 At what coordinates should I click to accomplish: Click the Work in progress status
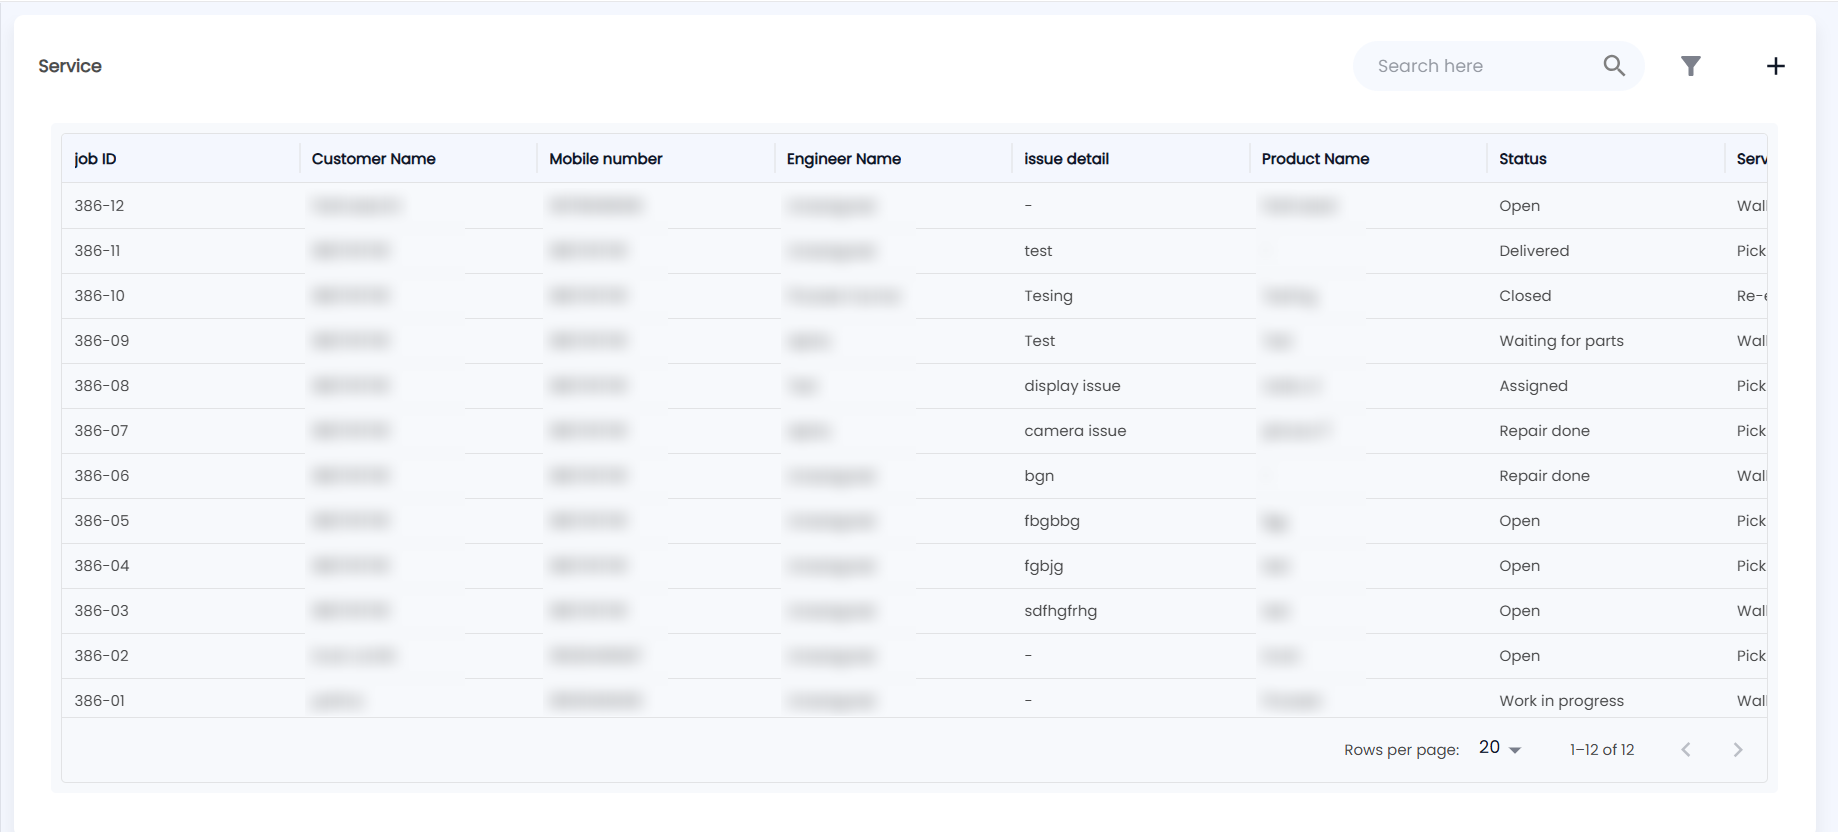click(x=1561, y=701)
